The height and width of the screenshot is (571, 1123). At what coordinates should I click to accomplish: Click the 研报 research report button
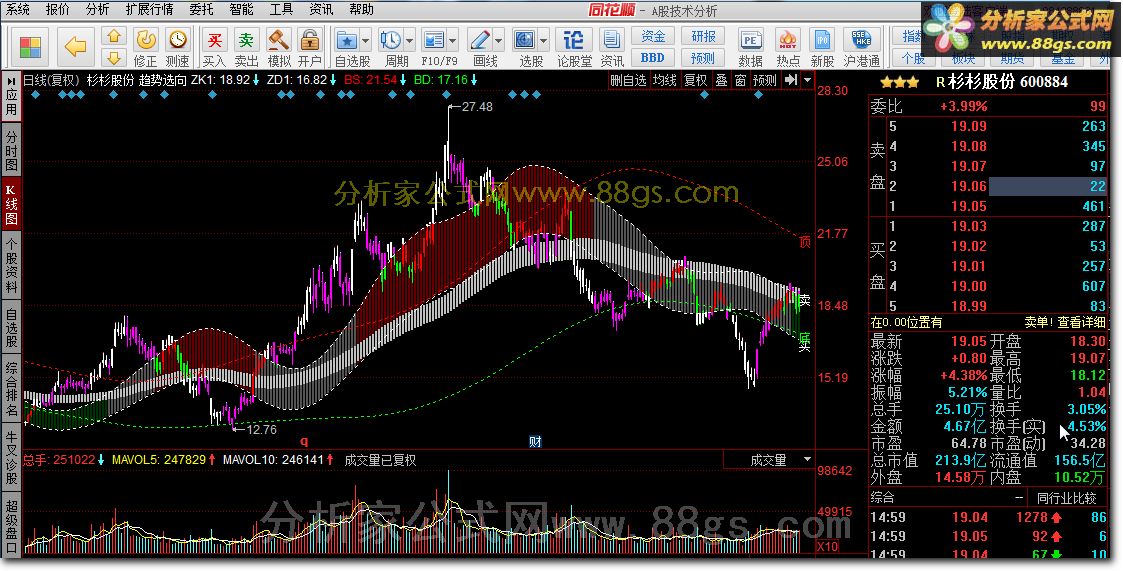click(703, 37)
